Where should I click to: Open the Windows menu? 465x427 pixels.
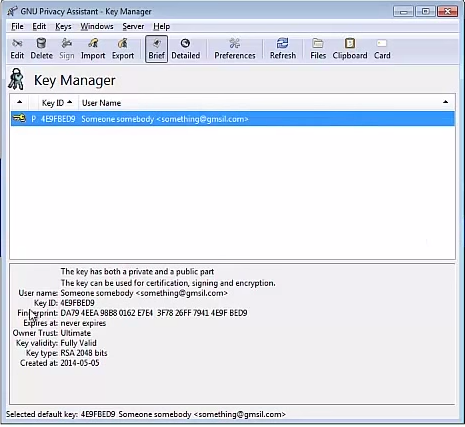[97, 26]
